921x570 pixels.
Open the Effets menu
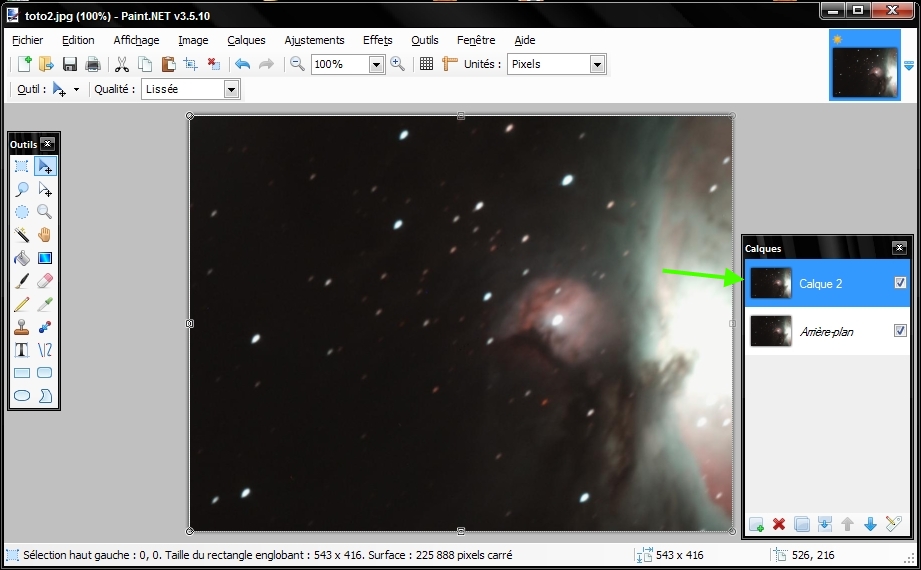378,40
